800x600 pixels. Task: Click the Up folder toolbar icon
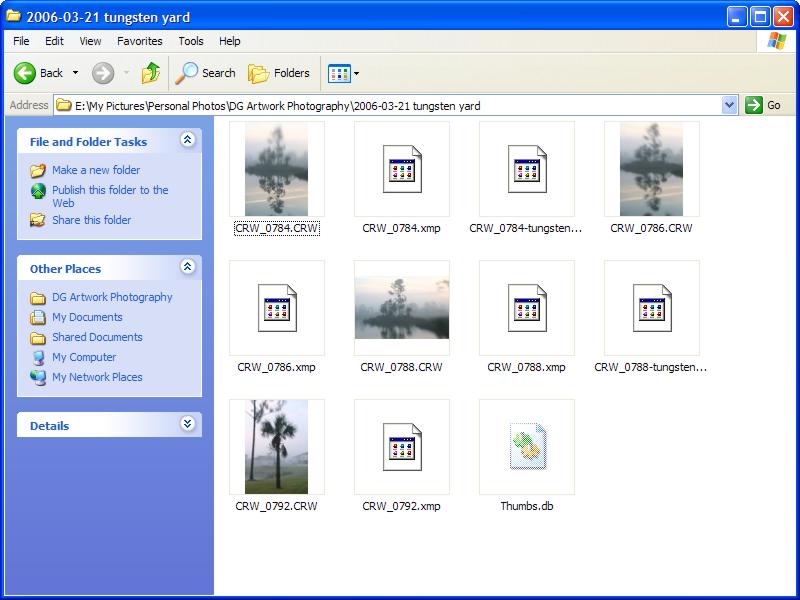pyautogui.click(x=151, y=73)
